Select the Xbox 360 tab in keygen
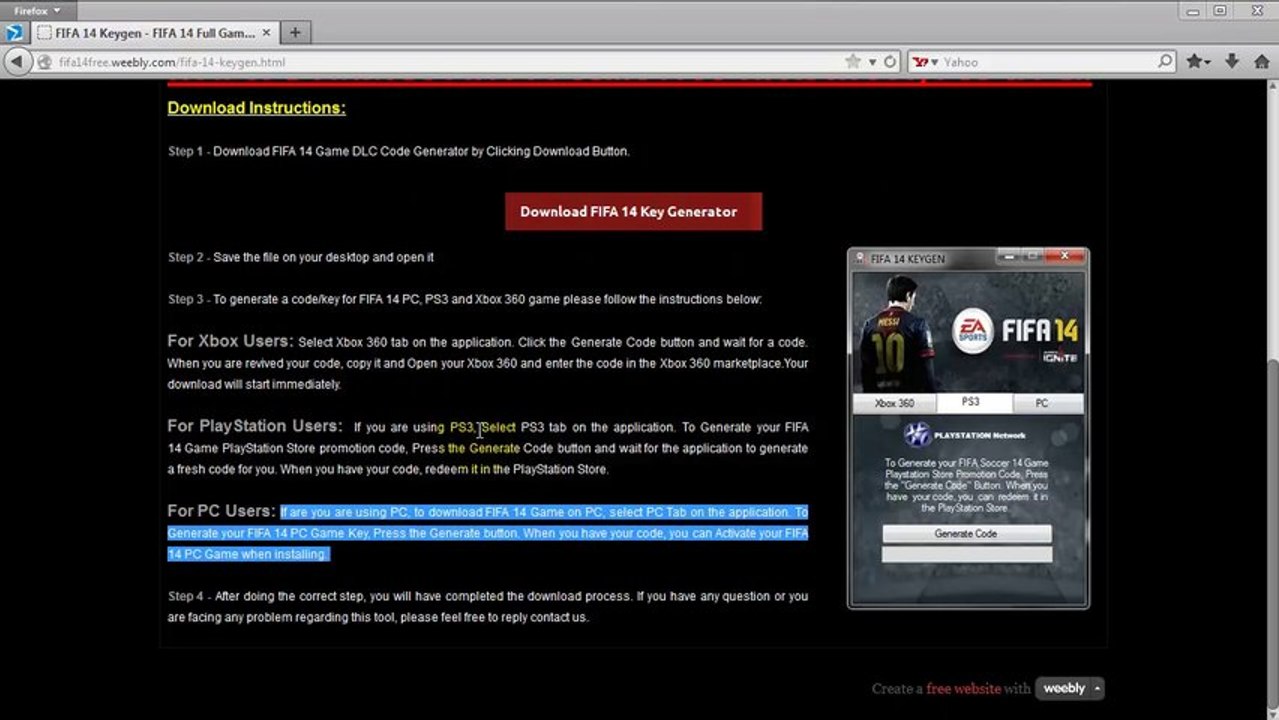Image resolution: width=1279 pixels, height=720 pixels. (894, 403)
